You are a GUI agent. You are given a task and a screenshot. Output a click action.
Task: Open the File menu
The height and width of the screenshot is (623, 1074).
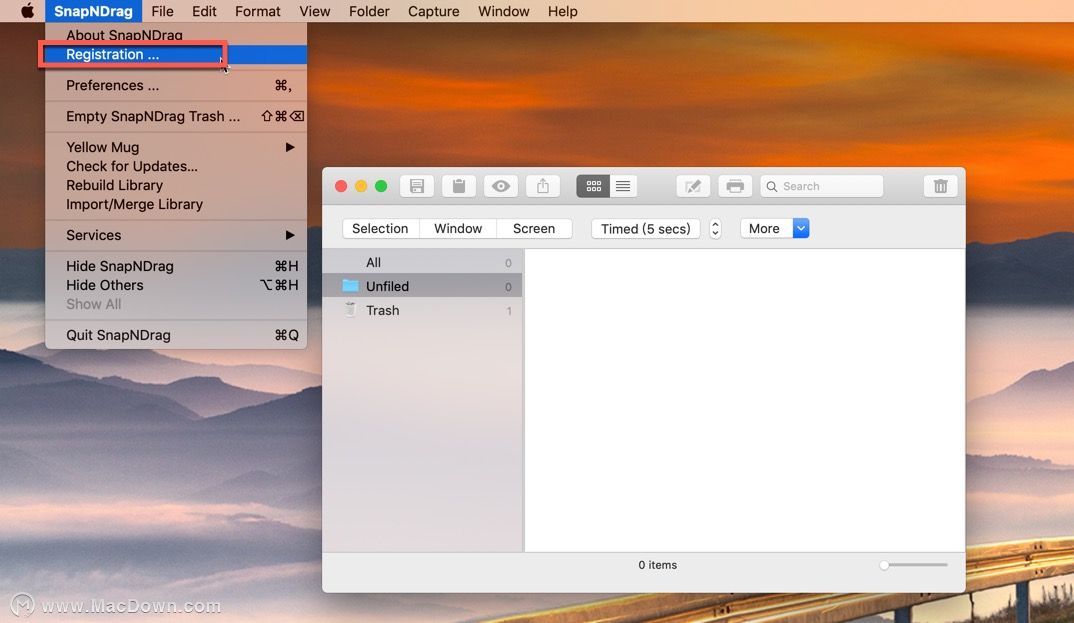click(x=162, y=11)
